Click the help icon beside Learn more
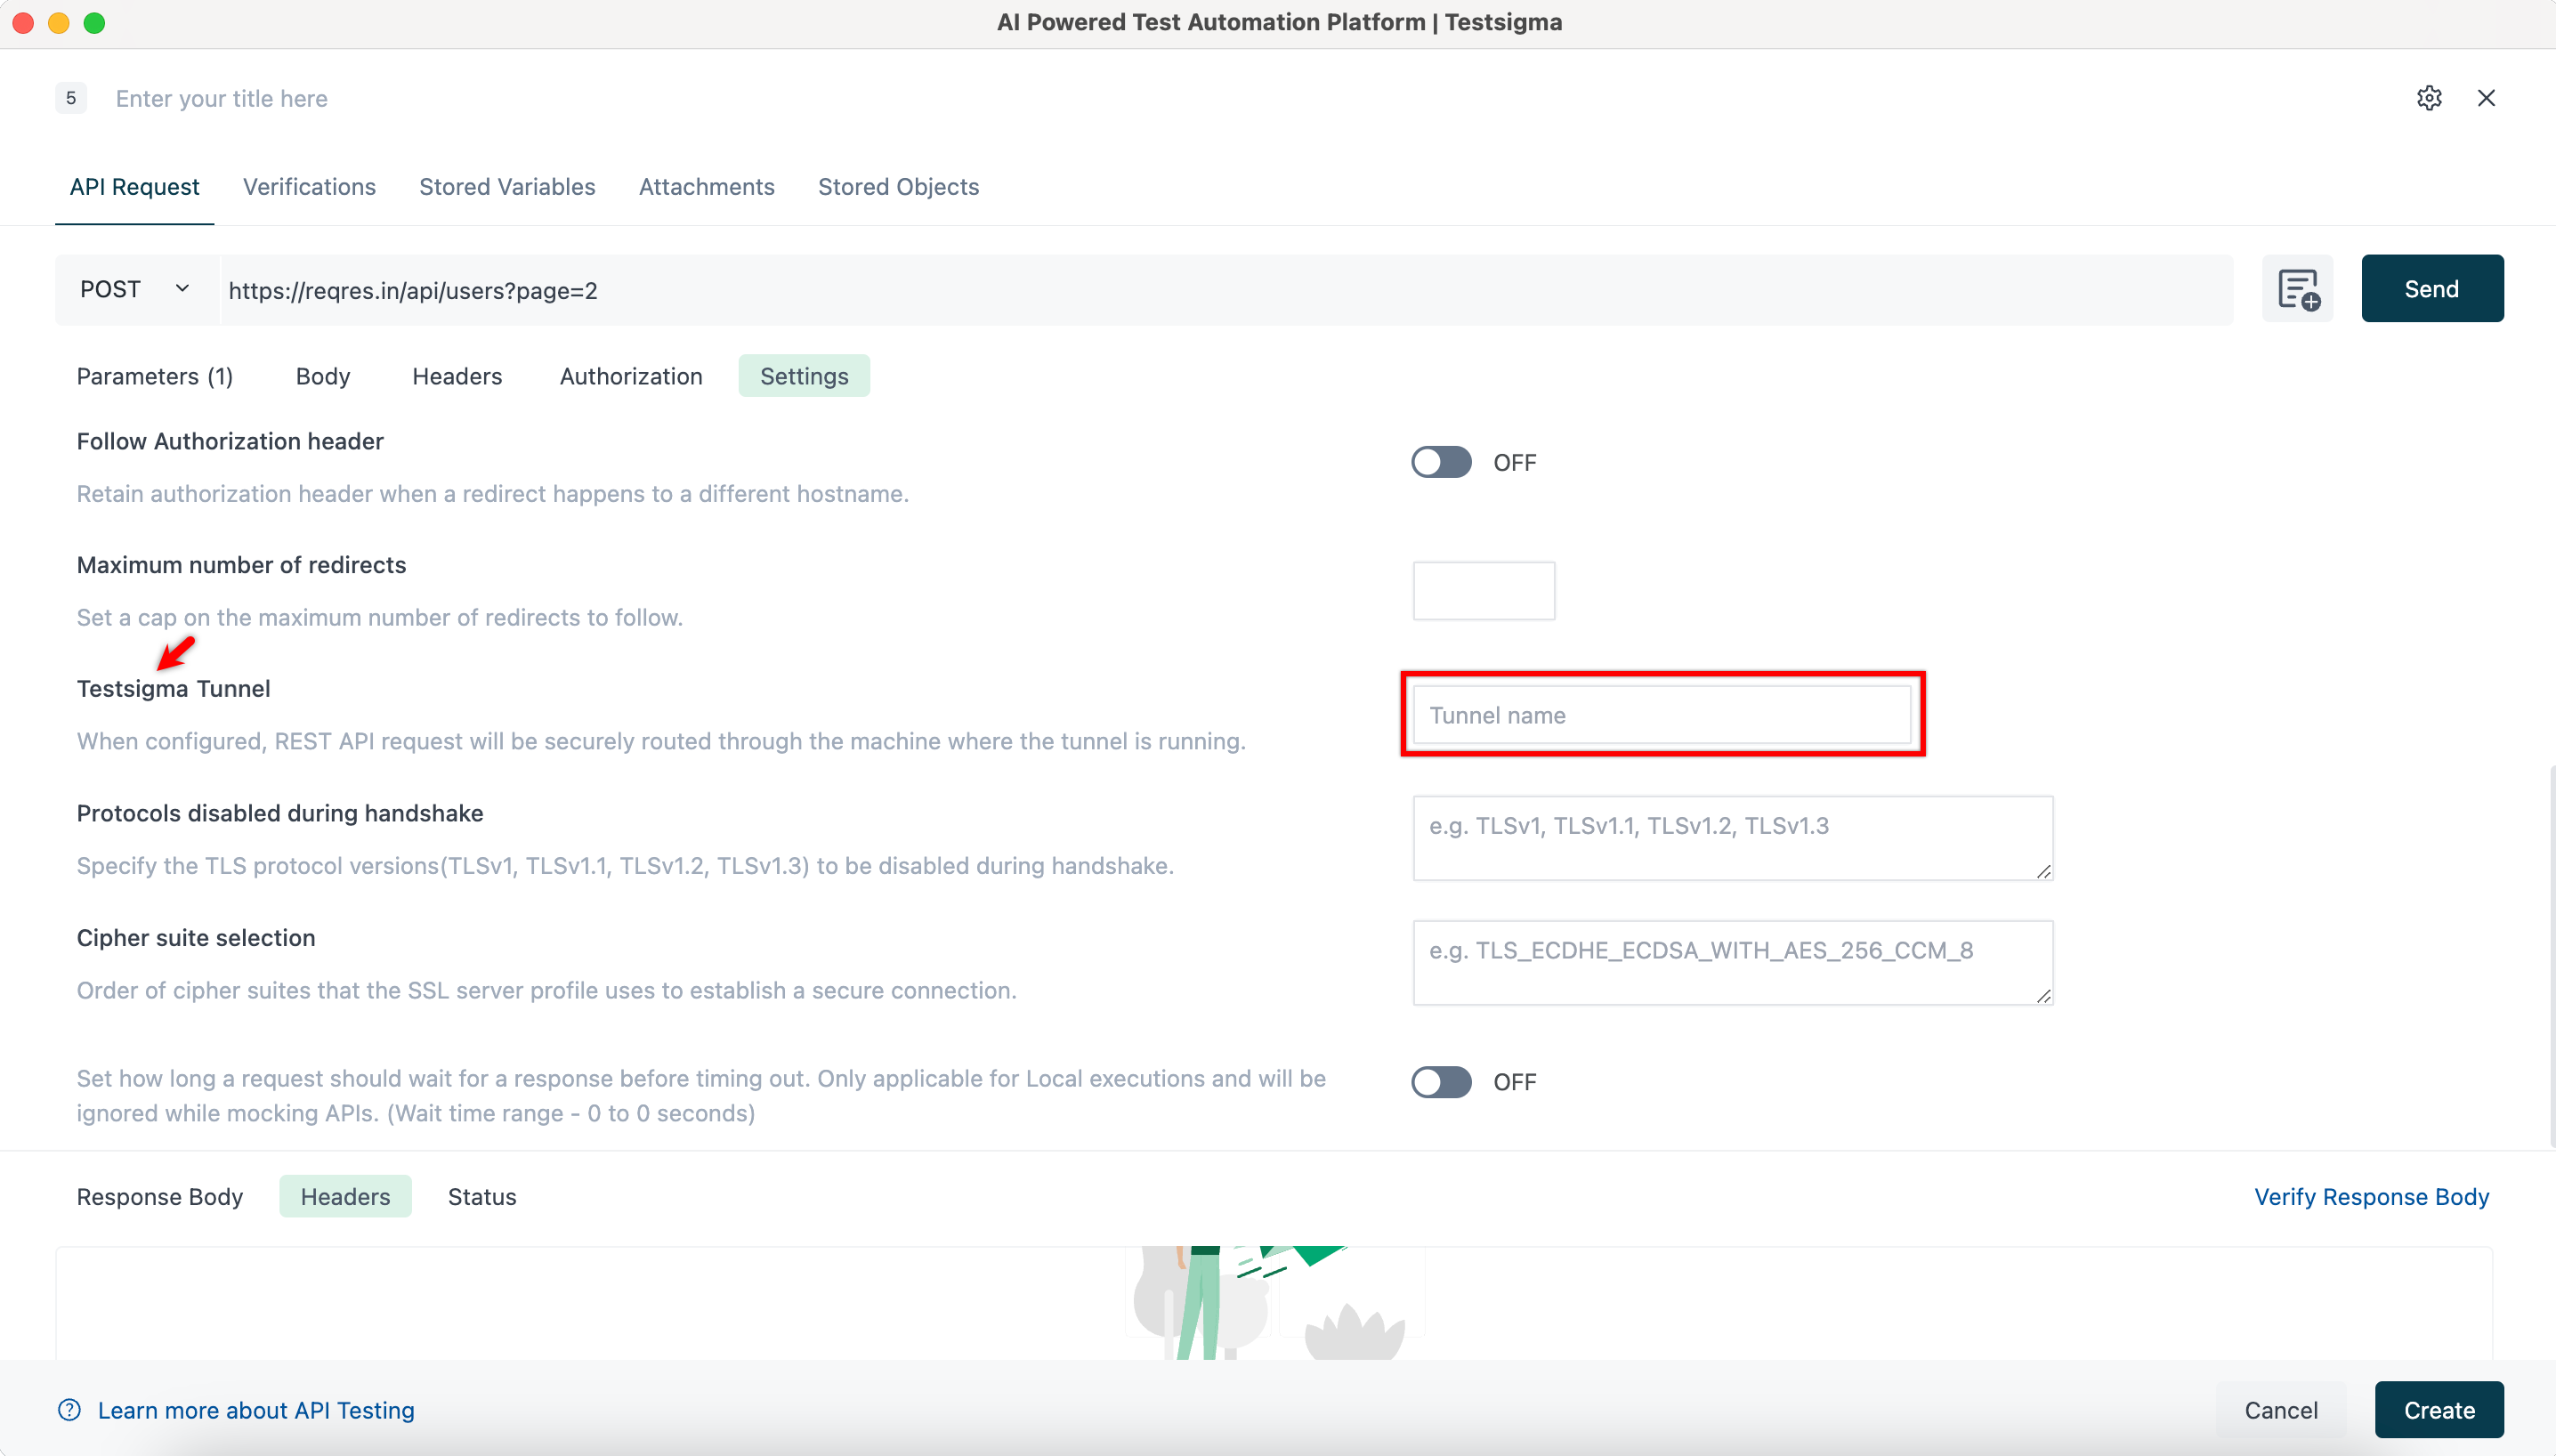The height and width of the screenshot is (1456, 2556). point(69,1410)
